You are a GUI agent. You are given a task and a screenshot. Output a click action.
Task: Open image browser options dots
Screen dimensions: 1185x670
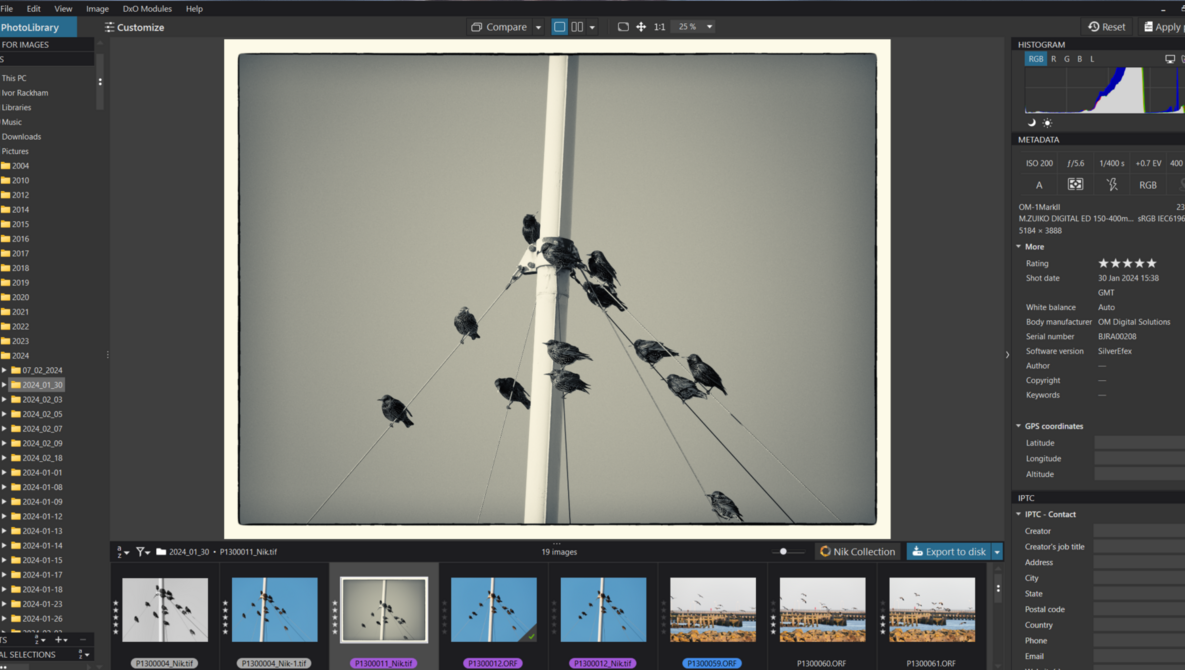998,588
